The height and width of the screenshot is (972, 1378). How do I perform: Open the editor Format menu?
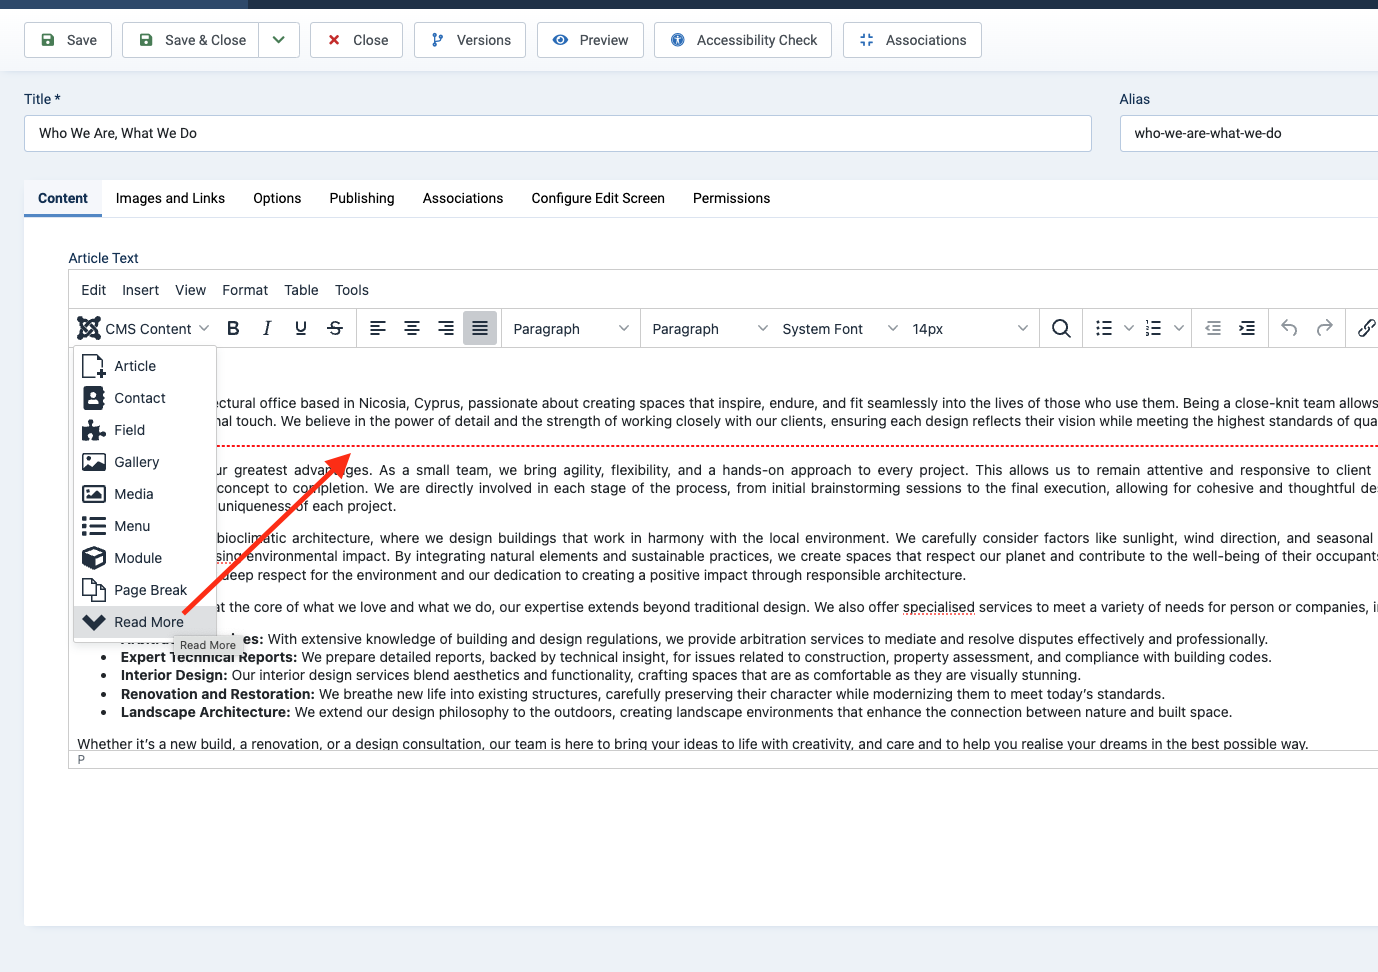click(x=245, y=290)
